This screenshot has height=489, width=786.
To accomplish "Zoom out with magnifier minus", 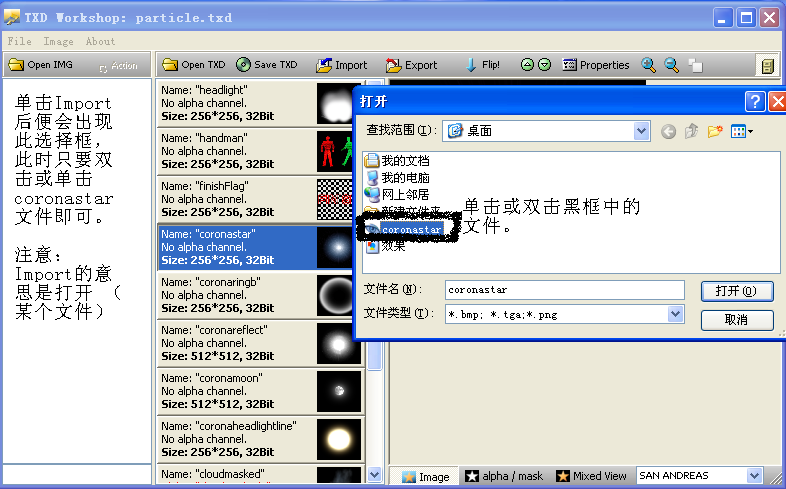I will 671,65.
